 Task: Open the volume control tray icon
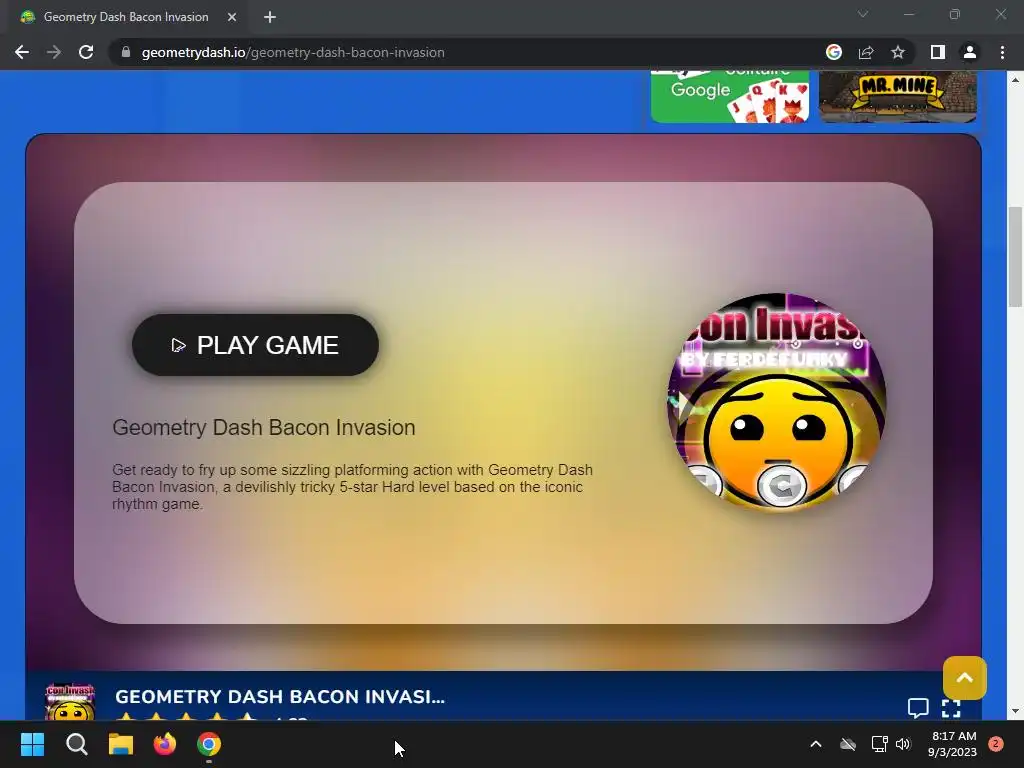pyautogui.click(x=903, y=744)
